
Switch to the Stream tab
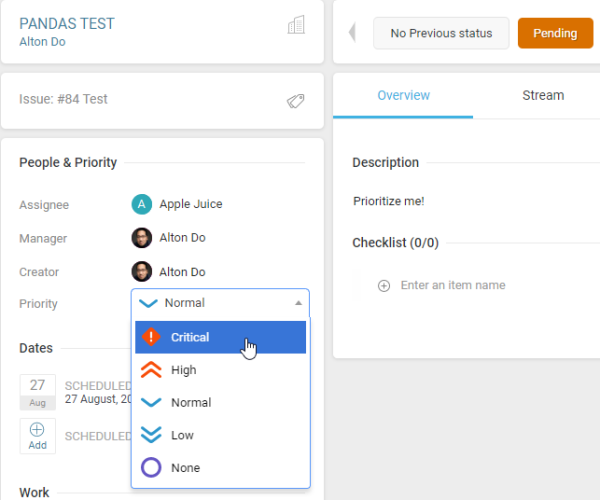[543, 96]
